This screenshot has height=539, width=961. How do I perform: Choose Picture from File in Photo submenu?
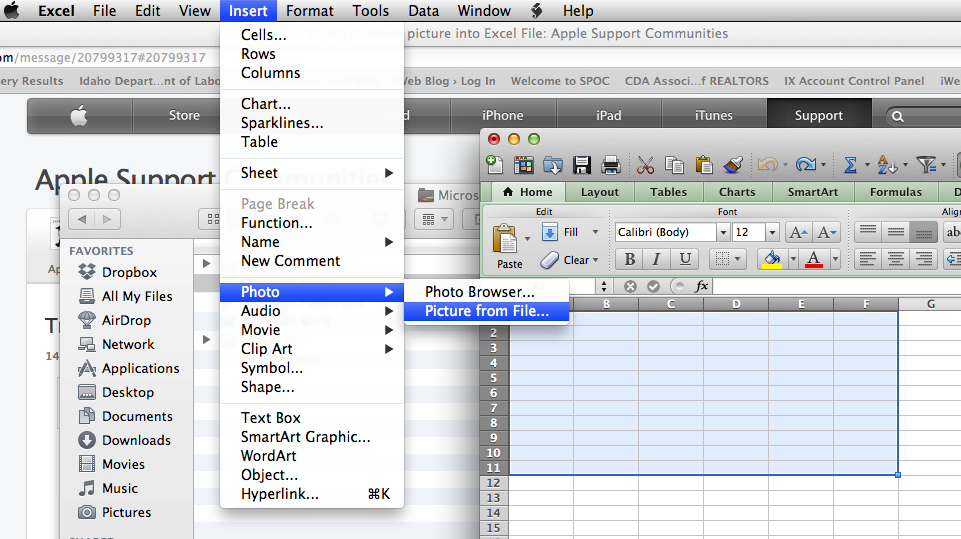487,311
